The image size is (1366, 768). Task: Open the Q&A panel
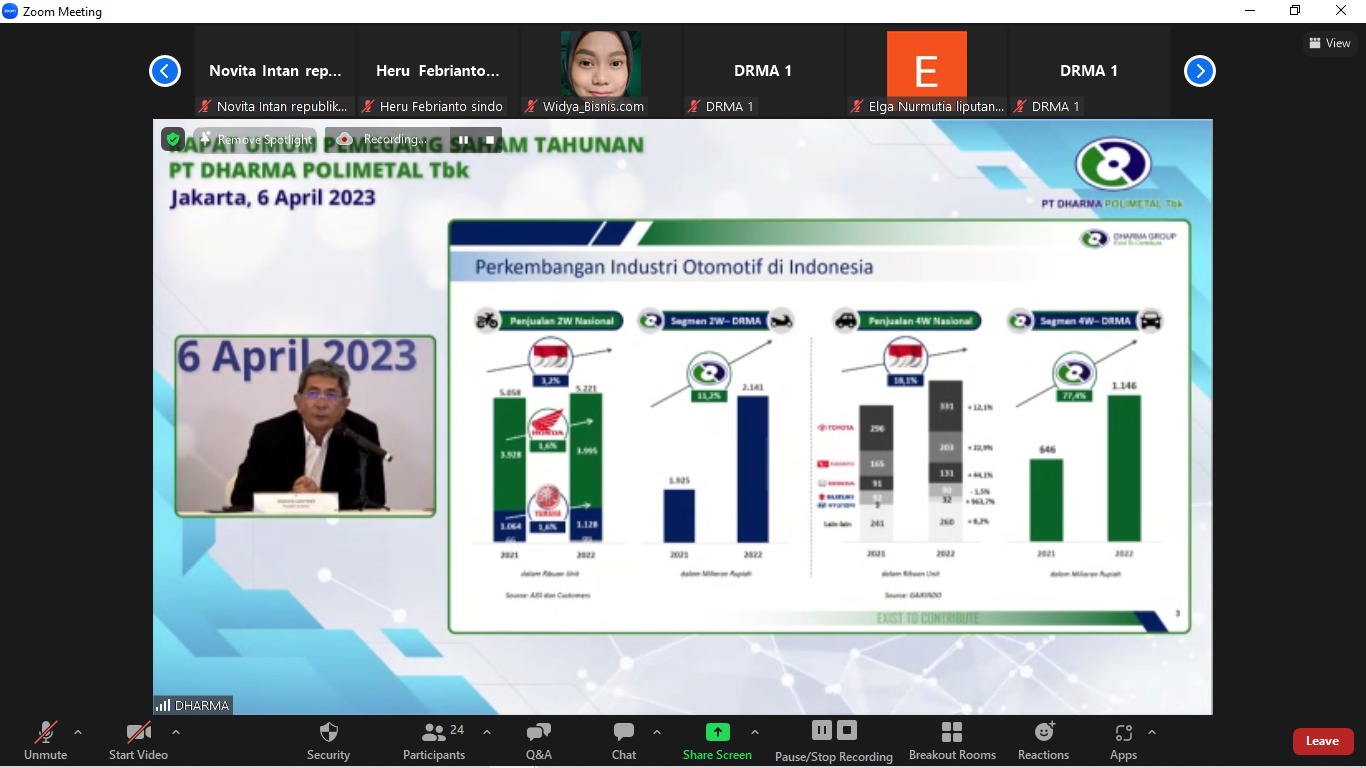(538, 732)
